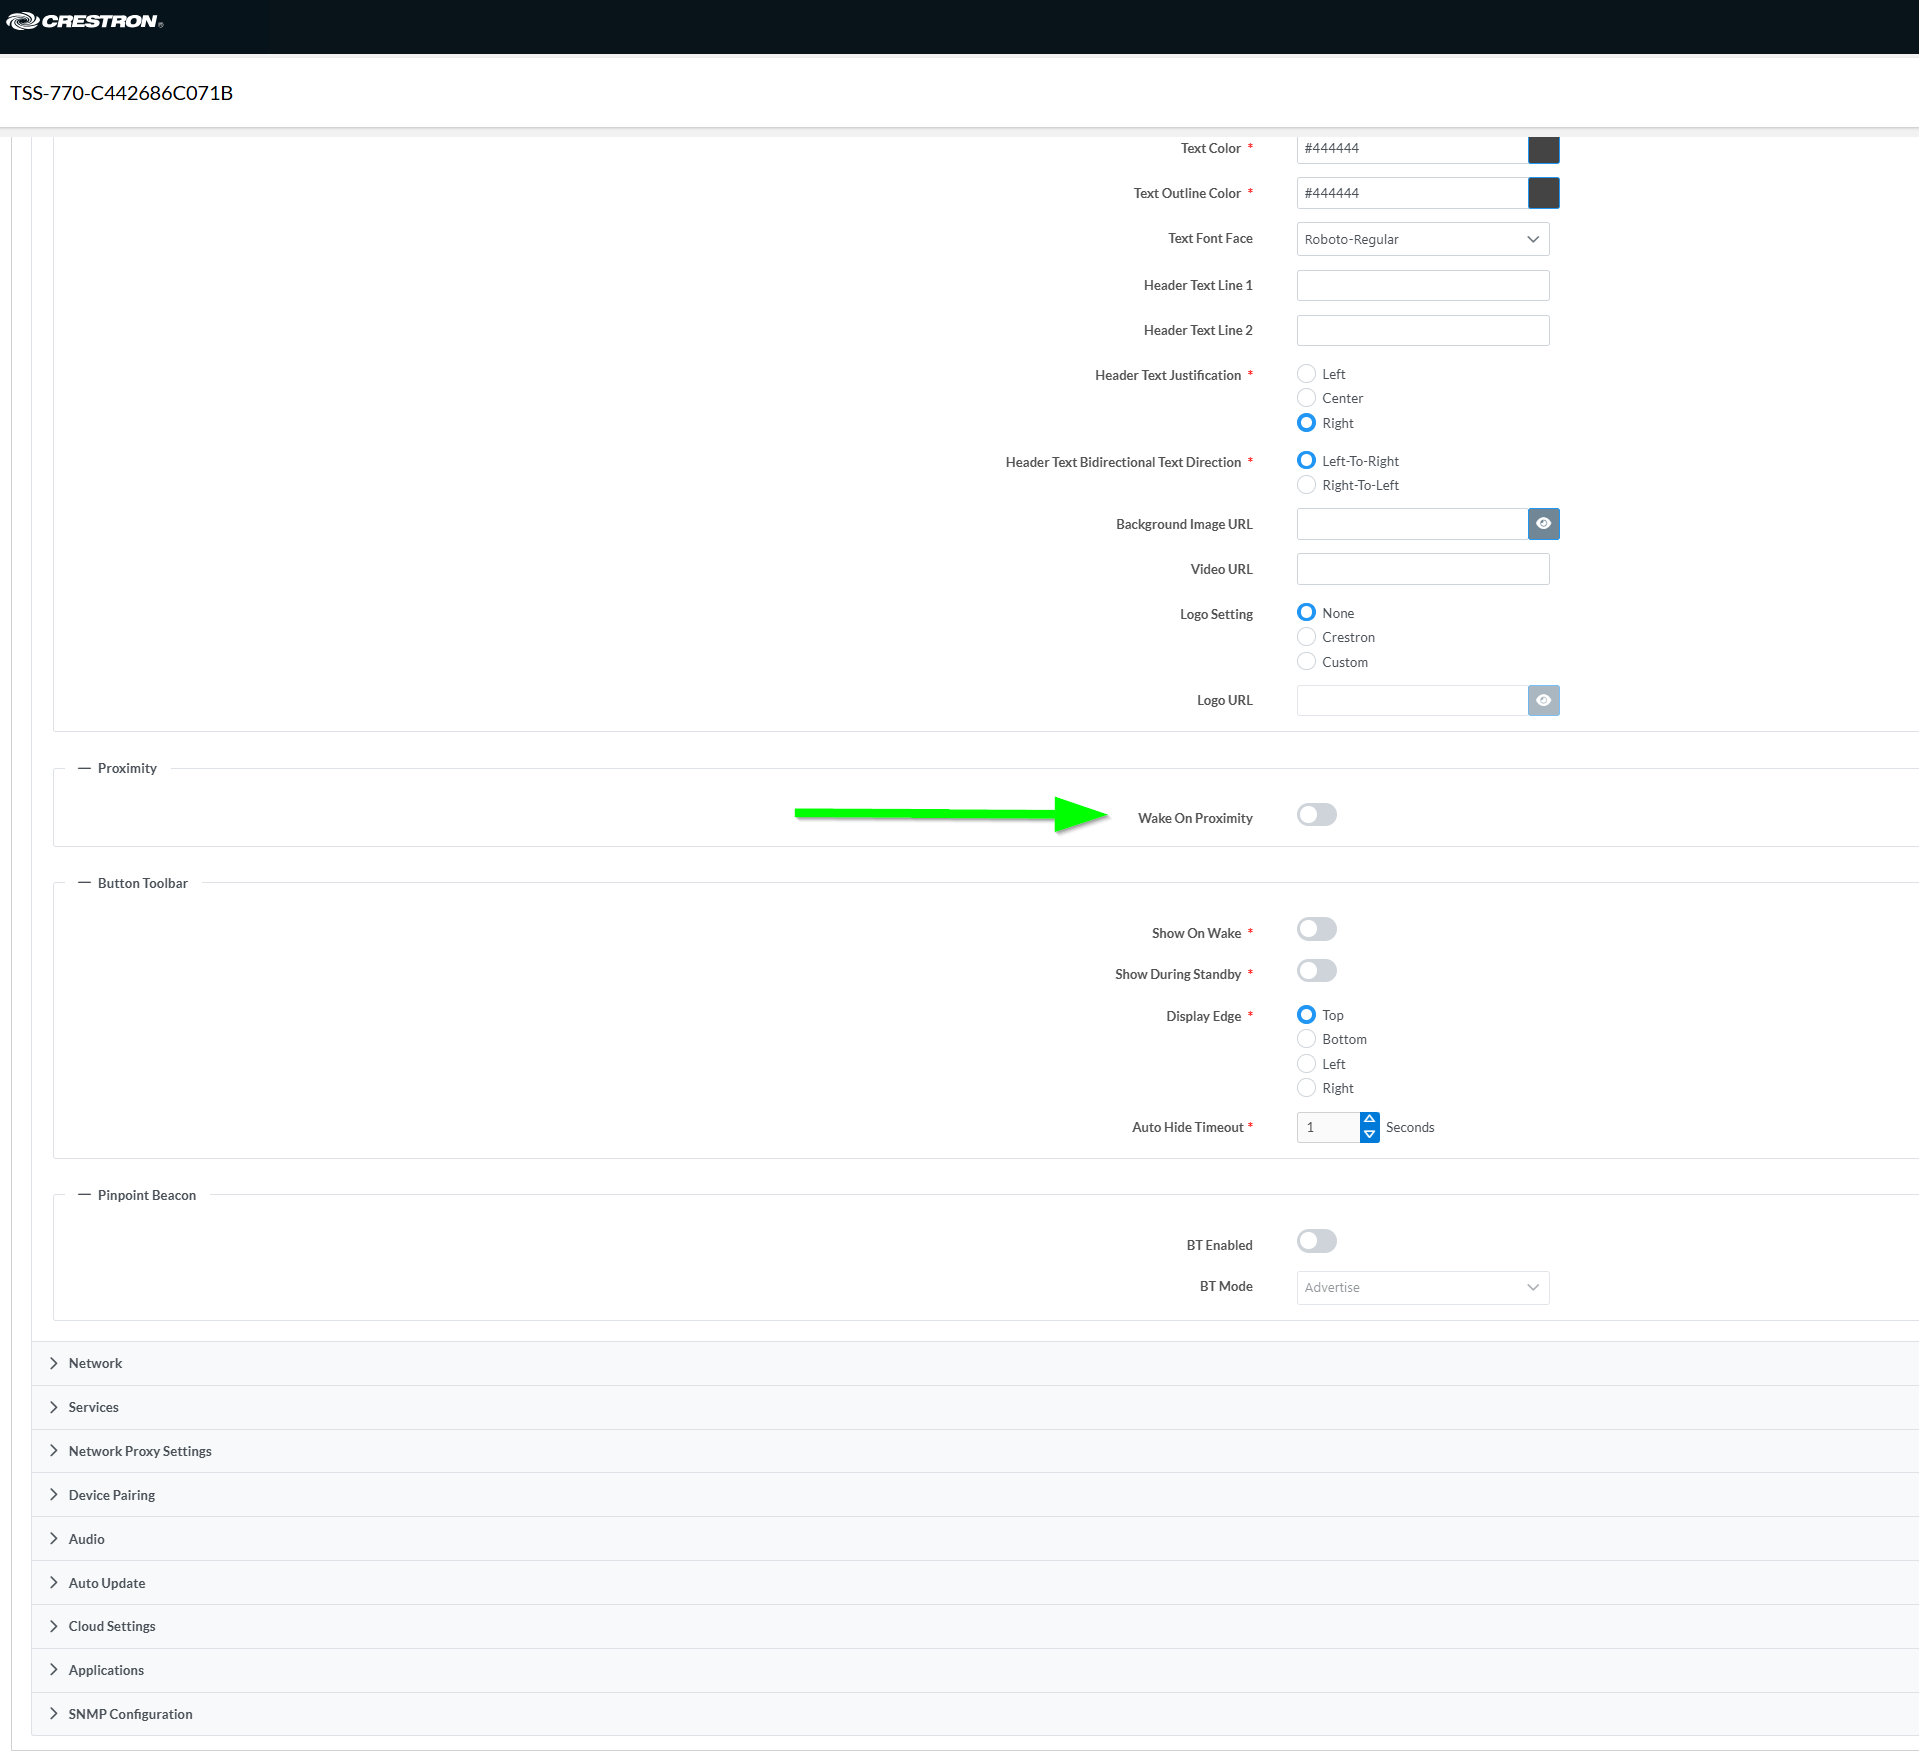Expand the Network section
The image size is (1919, 1759).
(x=95, y=1364)
